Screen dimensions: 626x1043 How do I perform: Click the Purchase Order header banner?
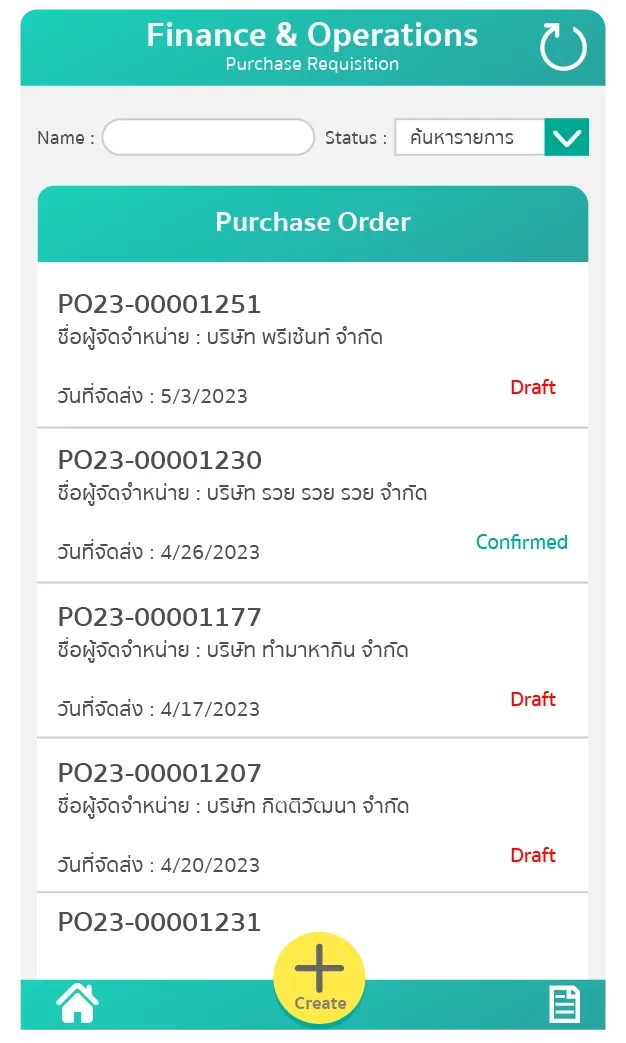(x=313, y=222)
